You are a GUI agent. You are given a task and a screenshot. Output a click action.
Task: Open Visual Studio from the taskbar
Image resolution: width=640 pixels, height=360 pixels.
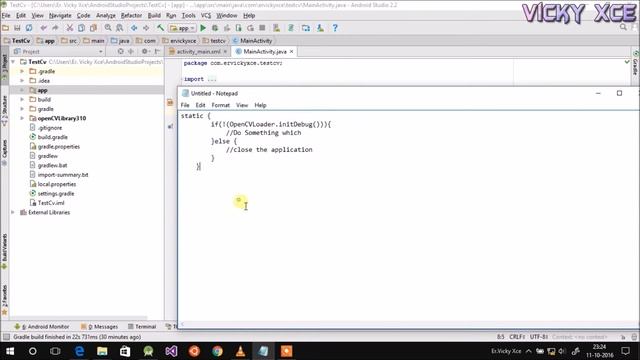[x=171, y=351]
